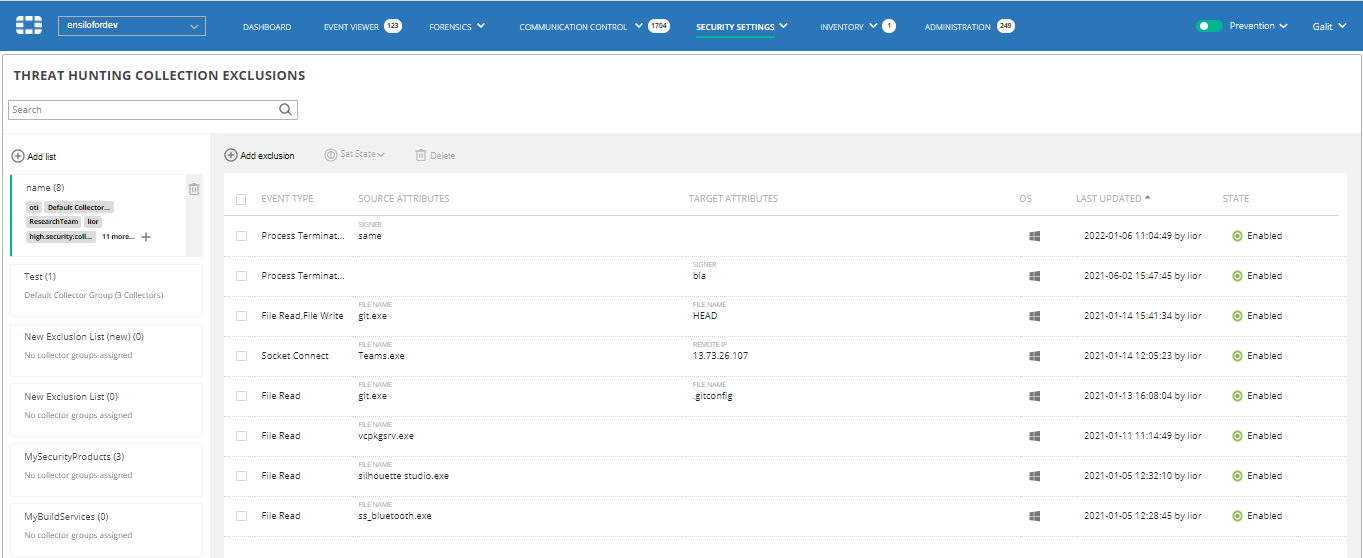Toggle the Prevention mode switch
Image resolution: width=1363 pixels, height=558 pixels.
pos(1210,26)
